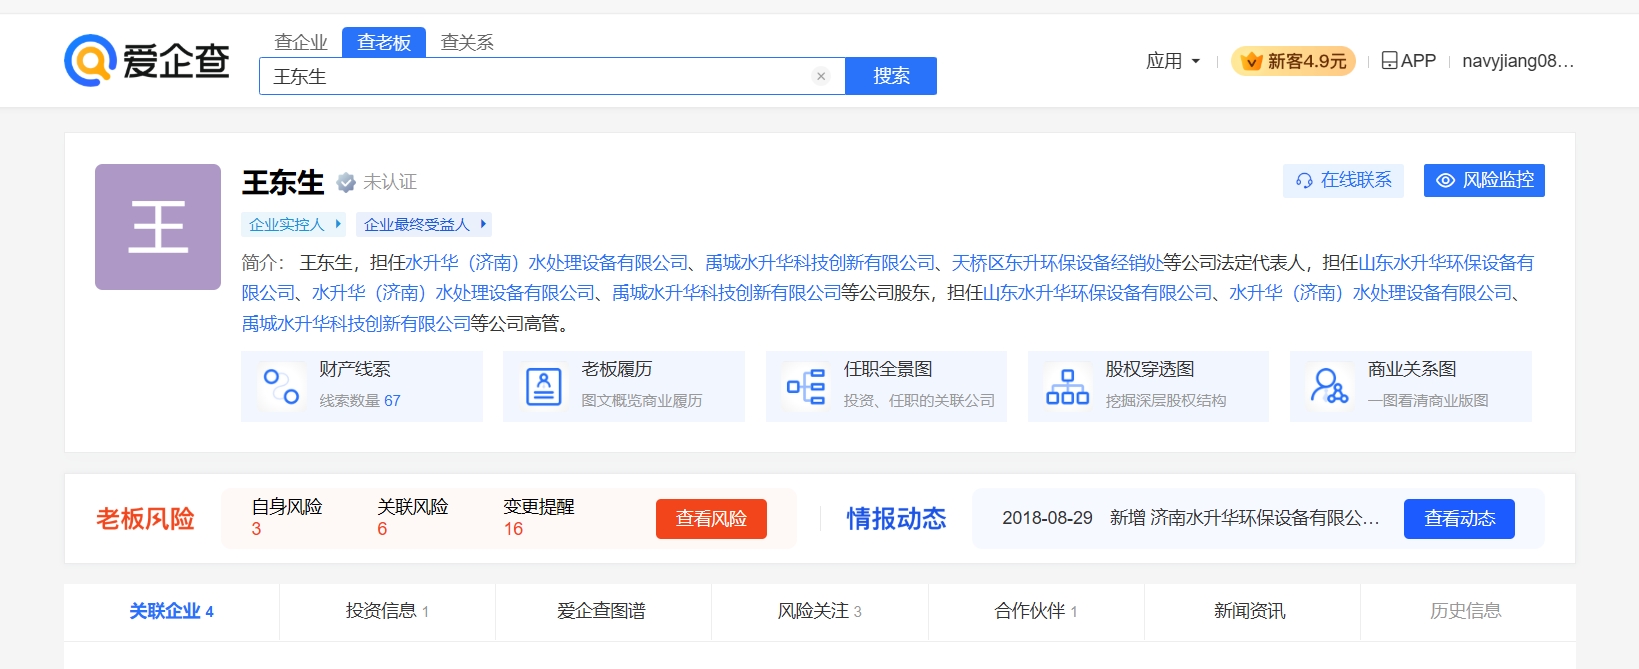Open the 风险关注 tab
Viewport: 1639px width, 669px height.
[x=820, y=611]
